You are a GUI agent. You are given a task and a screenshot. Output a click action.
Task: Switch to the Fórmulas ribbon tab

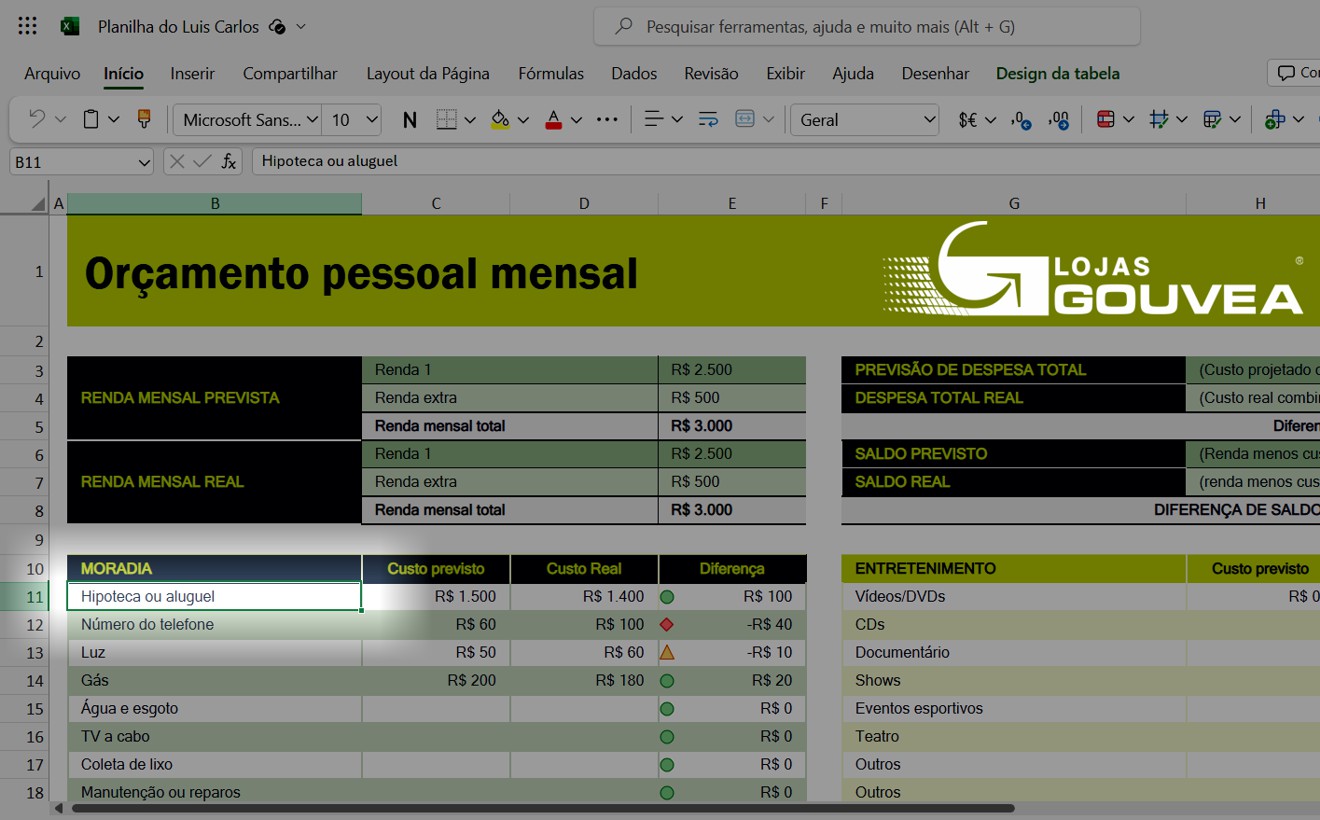click(x=550, y=73)
